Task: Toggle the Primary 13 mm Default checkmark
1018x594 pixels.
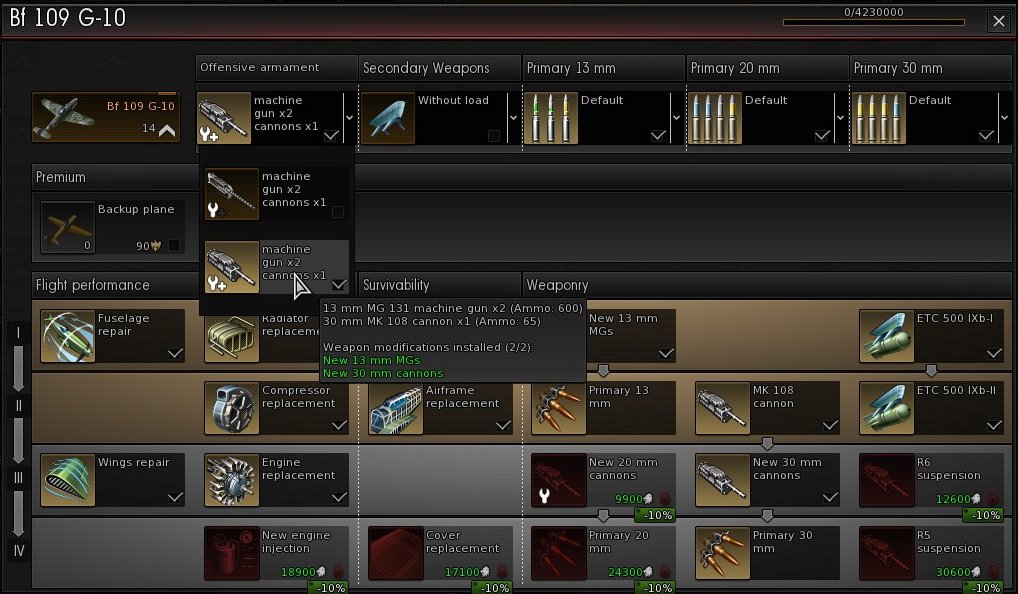Action: coord(658,135)
